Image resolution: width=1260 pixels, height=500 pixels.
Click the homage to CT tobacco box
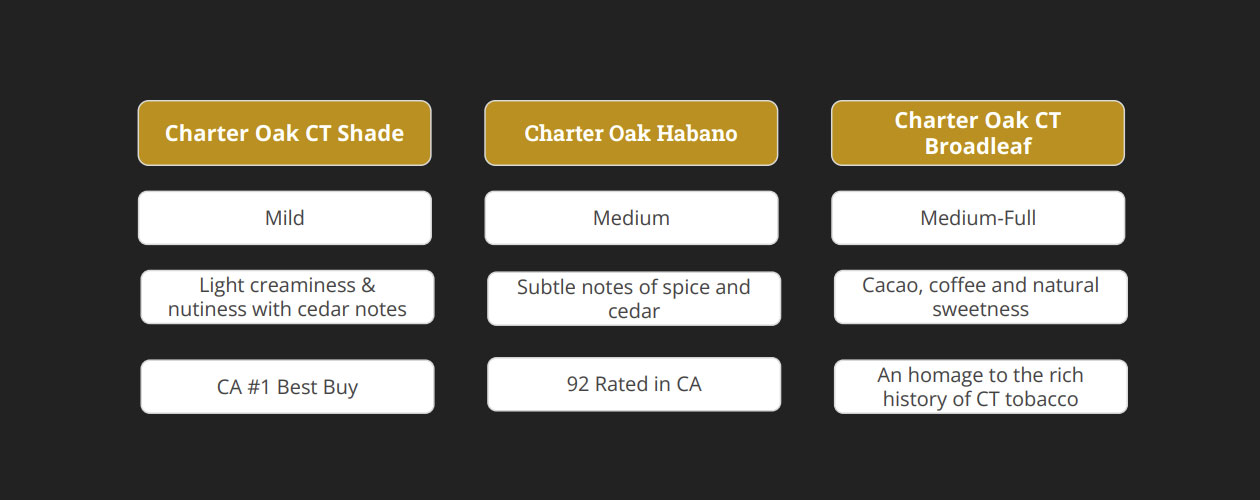click(981, 387)
